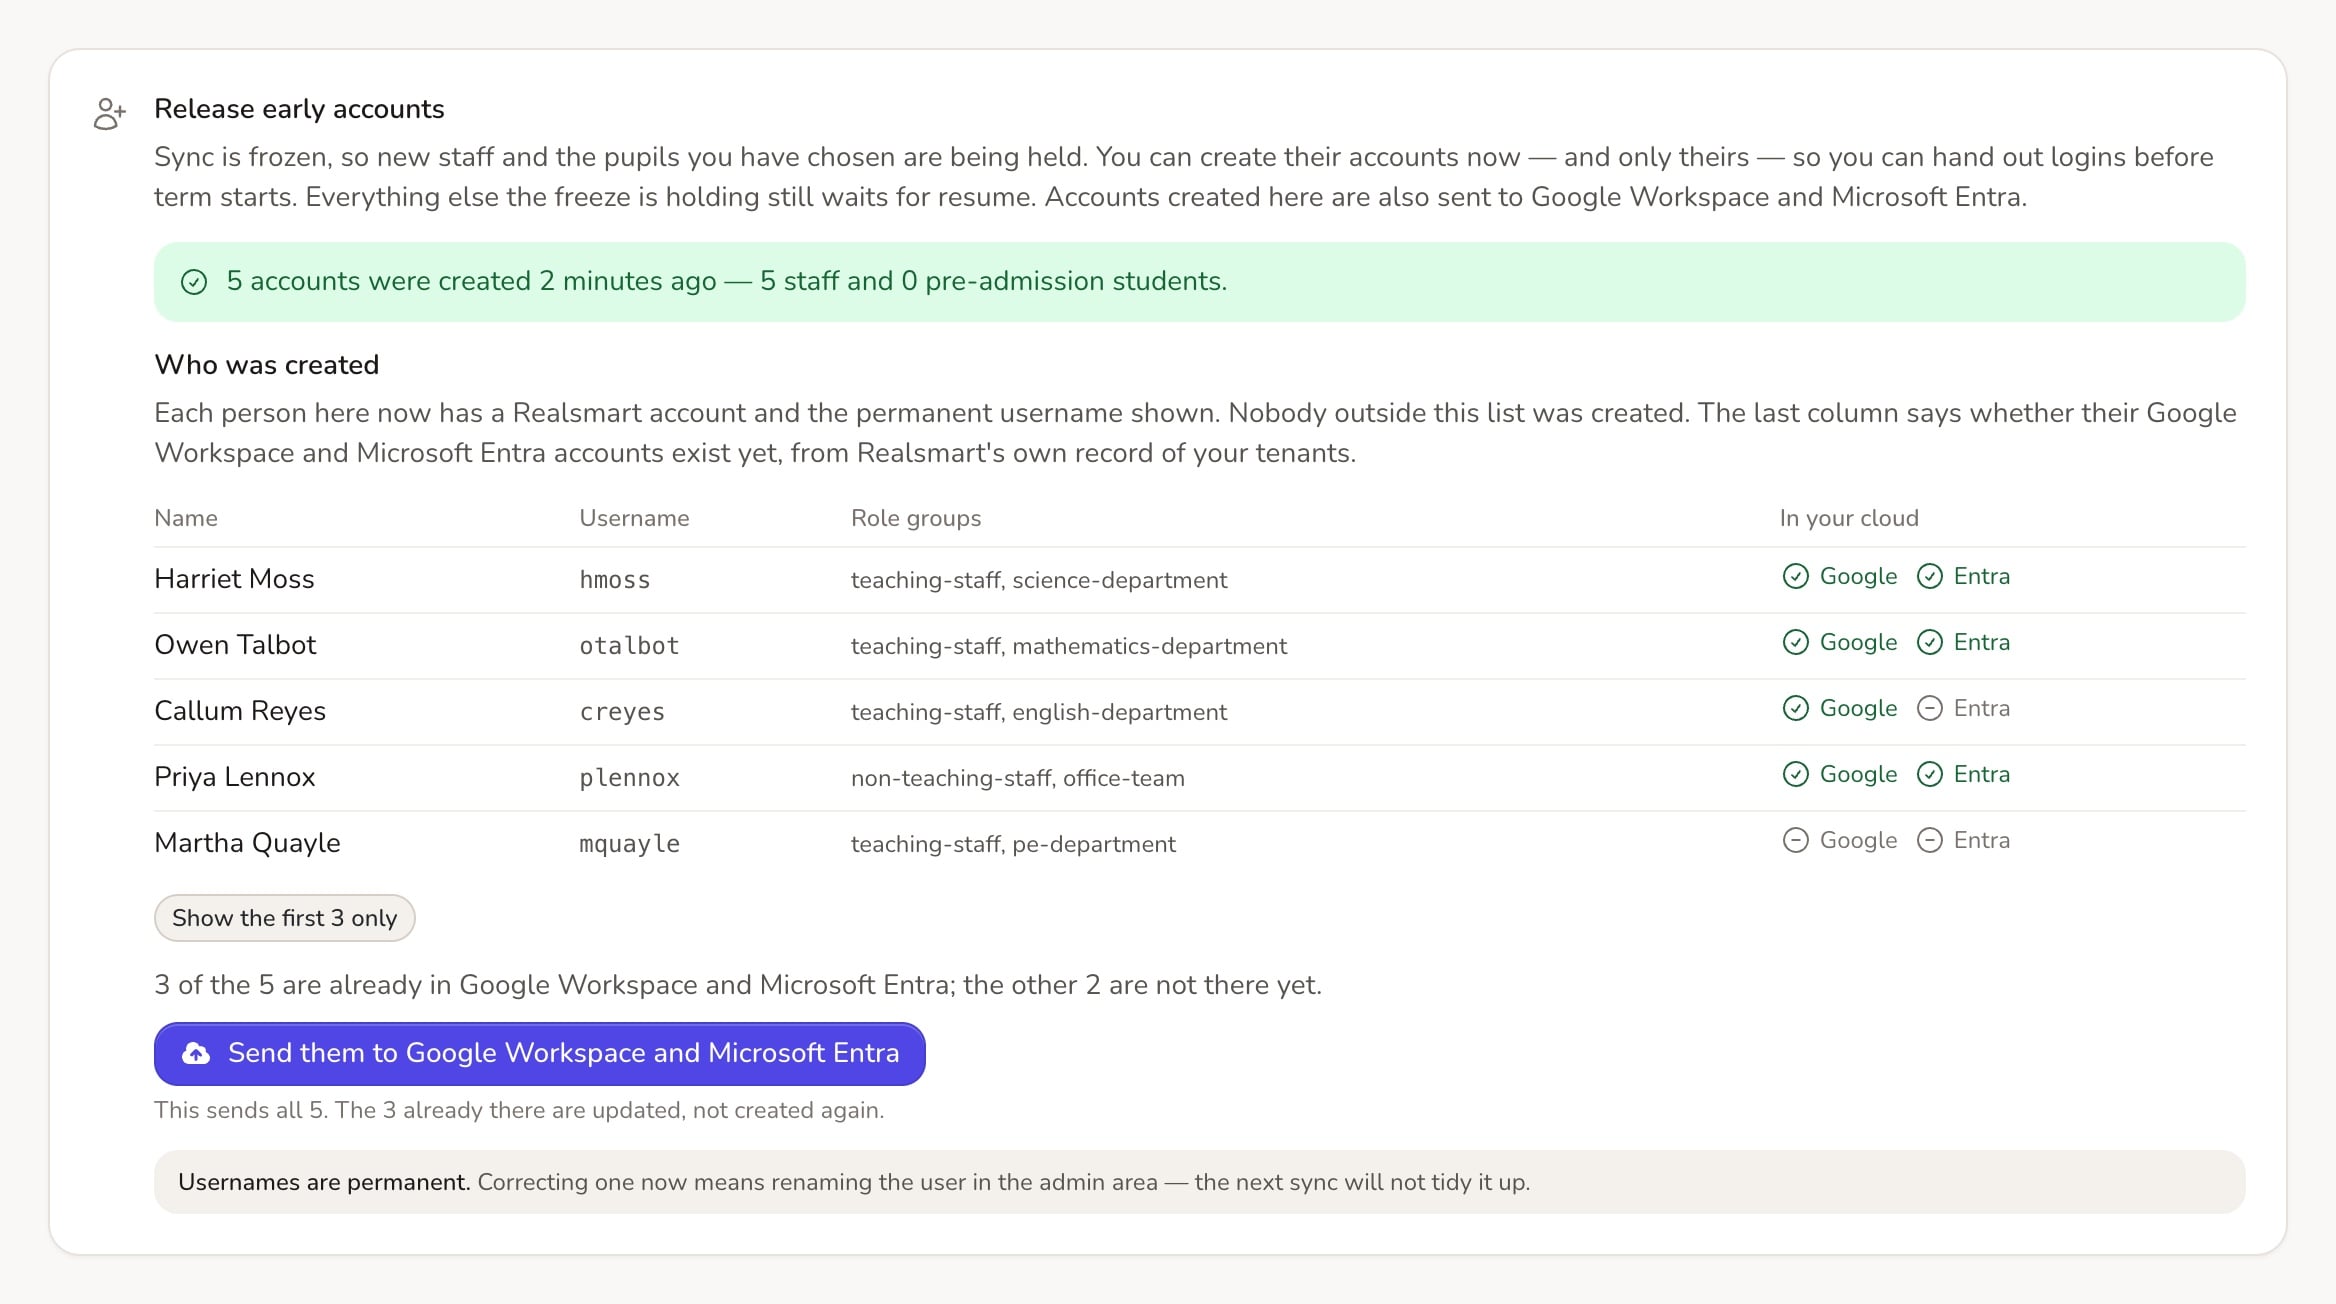This screenshot has height=1304, width=2336.
Task: Click the Role groups column header
Action: point(916,518)
